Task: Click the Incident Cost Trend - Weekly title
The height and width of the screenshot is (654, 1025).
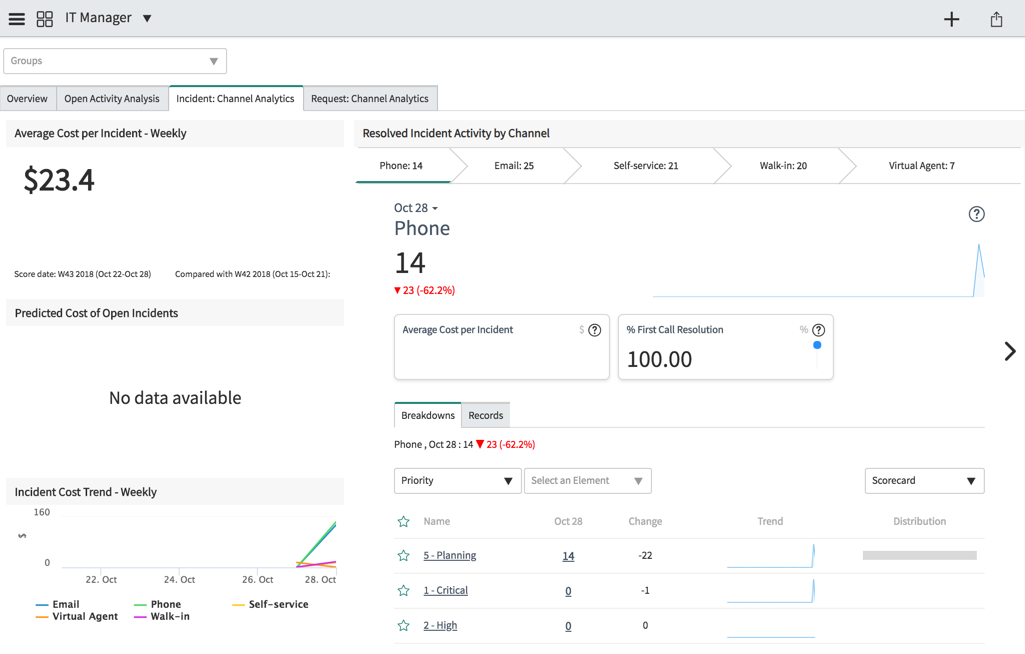Action: [86, 492]
